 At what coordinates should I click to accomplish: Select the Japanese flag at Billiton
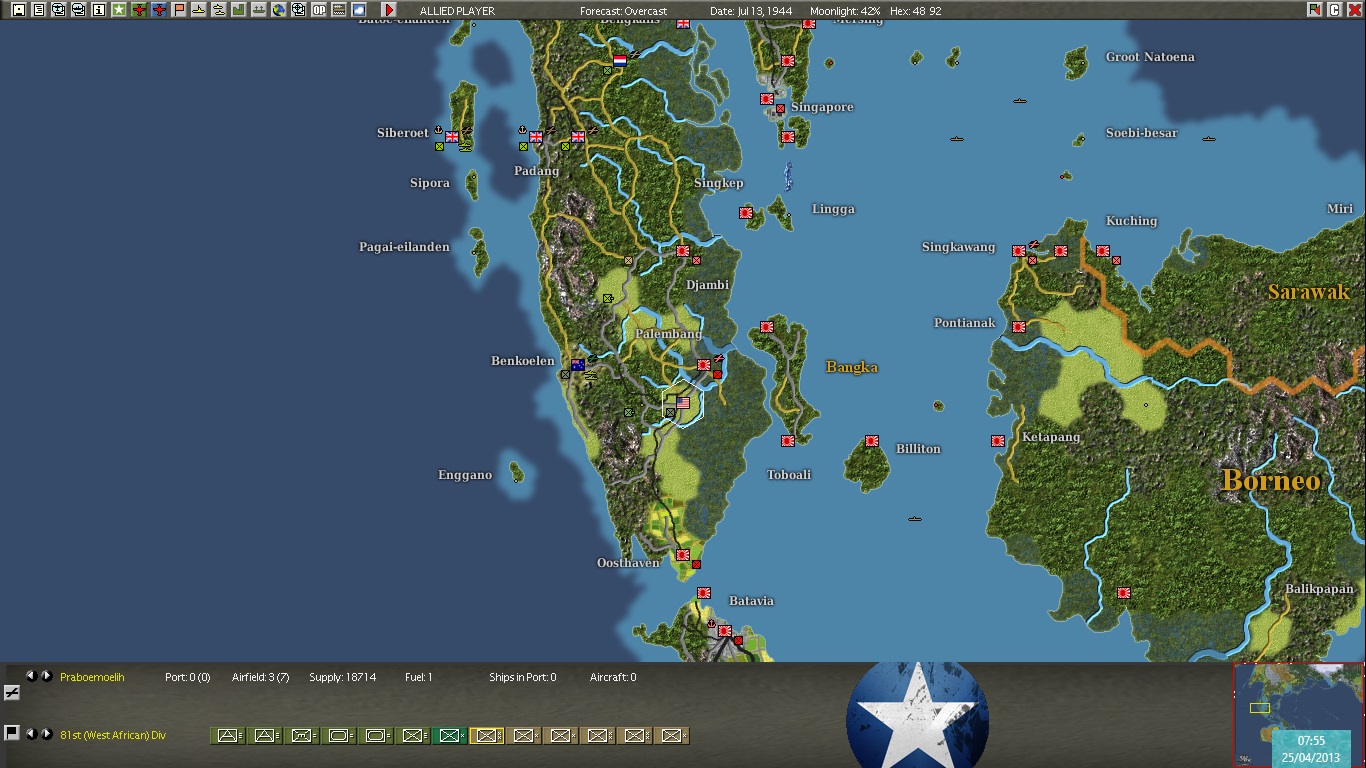pos(871,441)
